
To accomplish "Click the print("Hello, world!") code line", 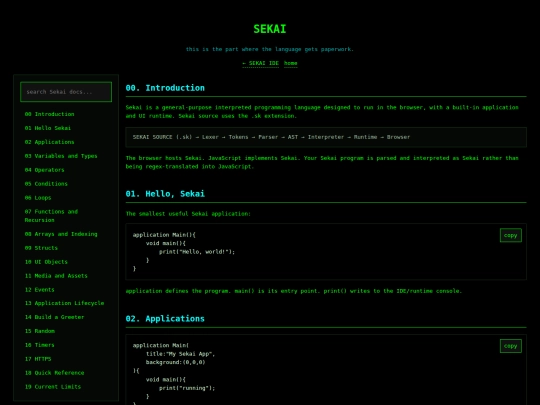I will (x=197, y=252).
